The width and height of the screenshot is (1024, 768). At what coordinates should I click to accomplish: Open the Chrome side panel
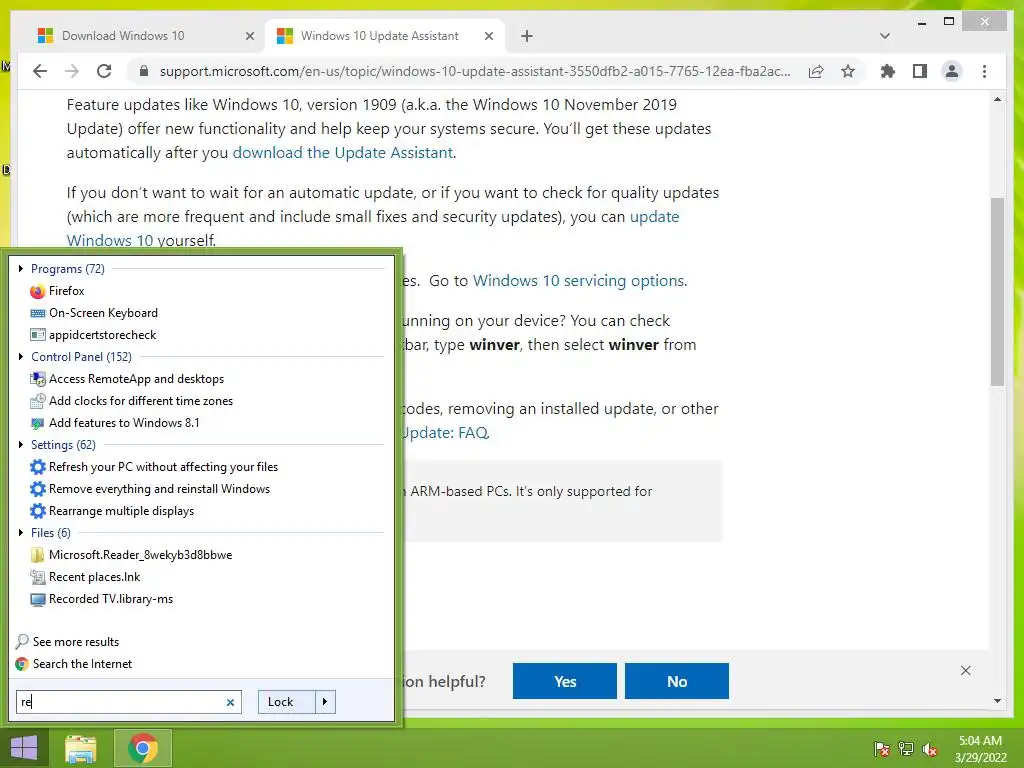click(x=920, y=71)
